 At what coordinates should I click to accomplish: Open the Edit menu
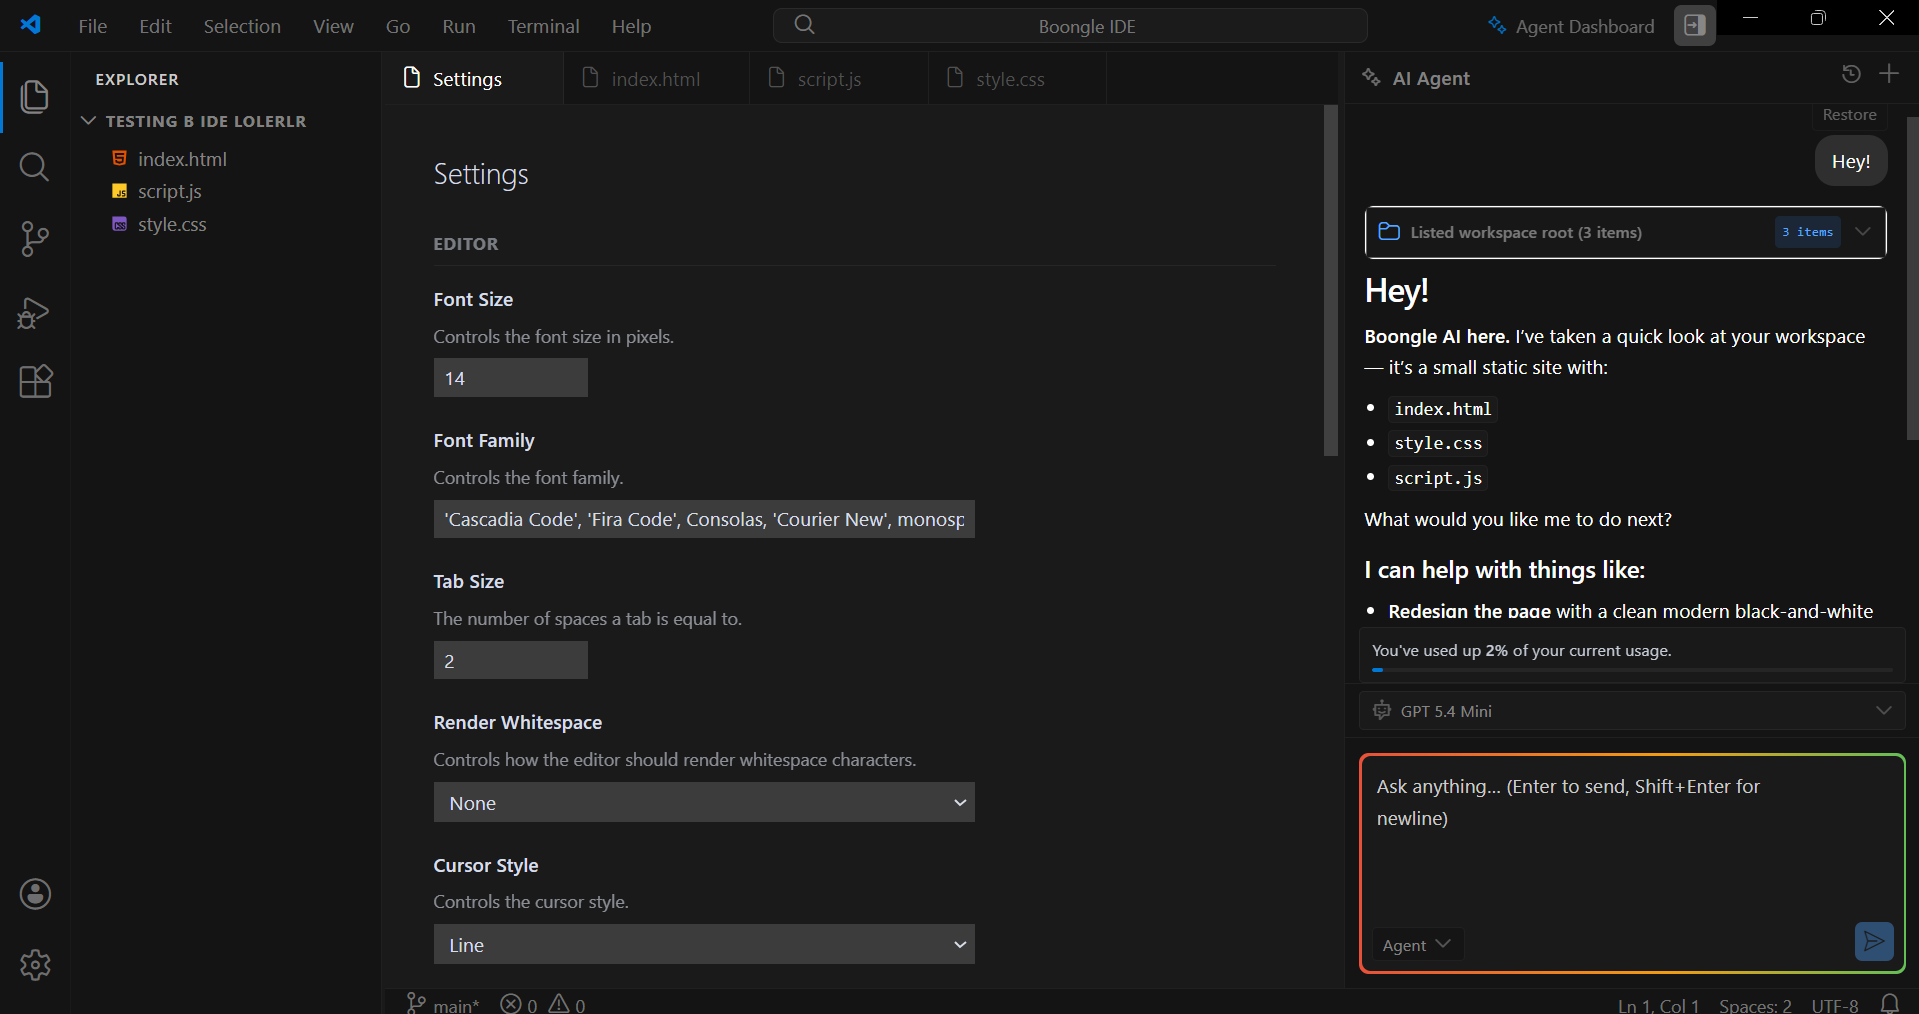pos(155,26)
